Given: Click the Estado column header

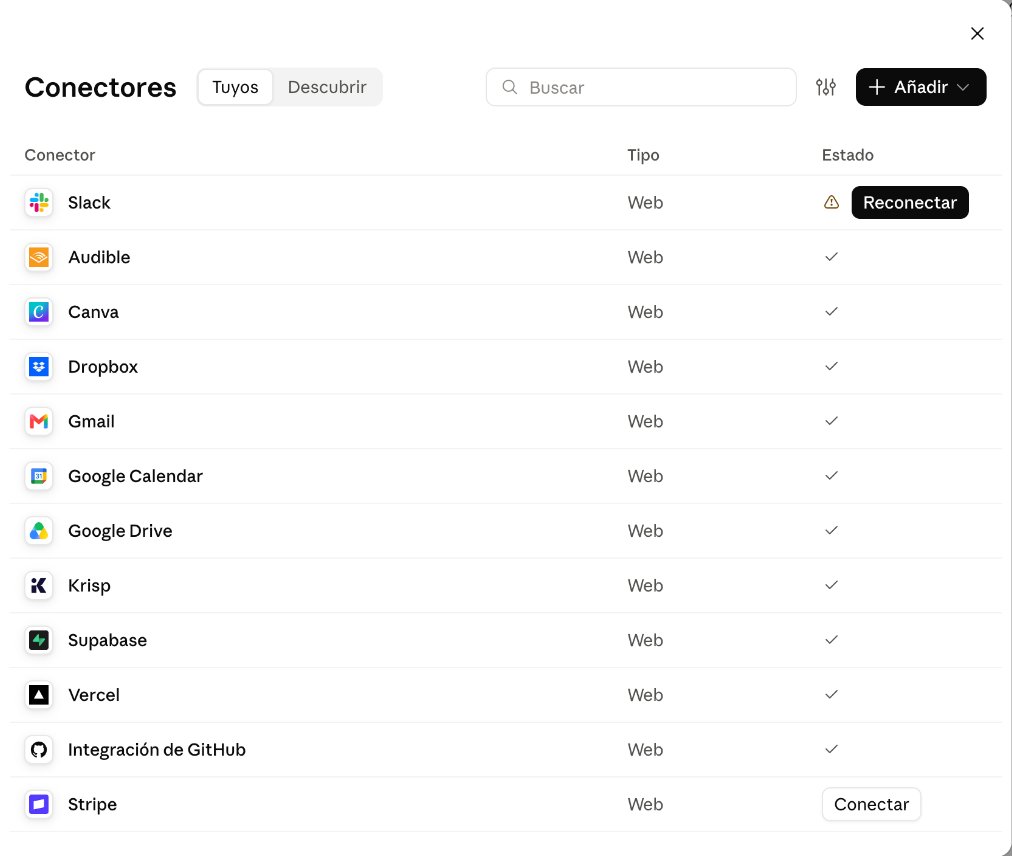Looking at the screenshot, I should pyautogui.click(x=847, y=155).
